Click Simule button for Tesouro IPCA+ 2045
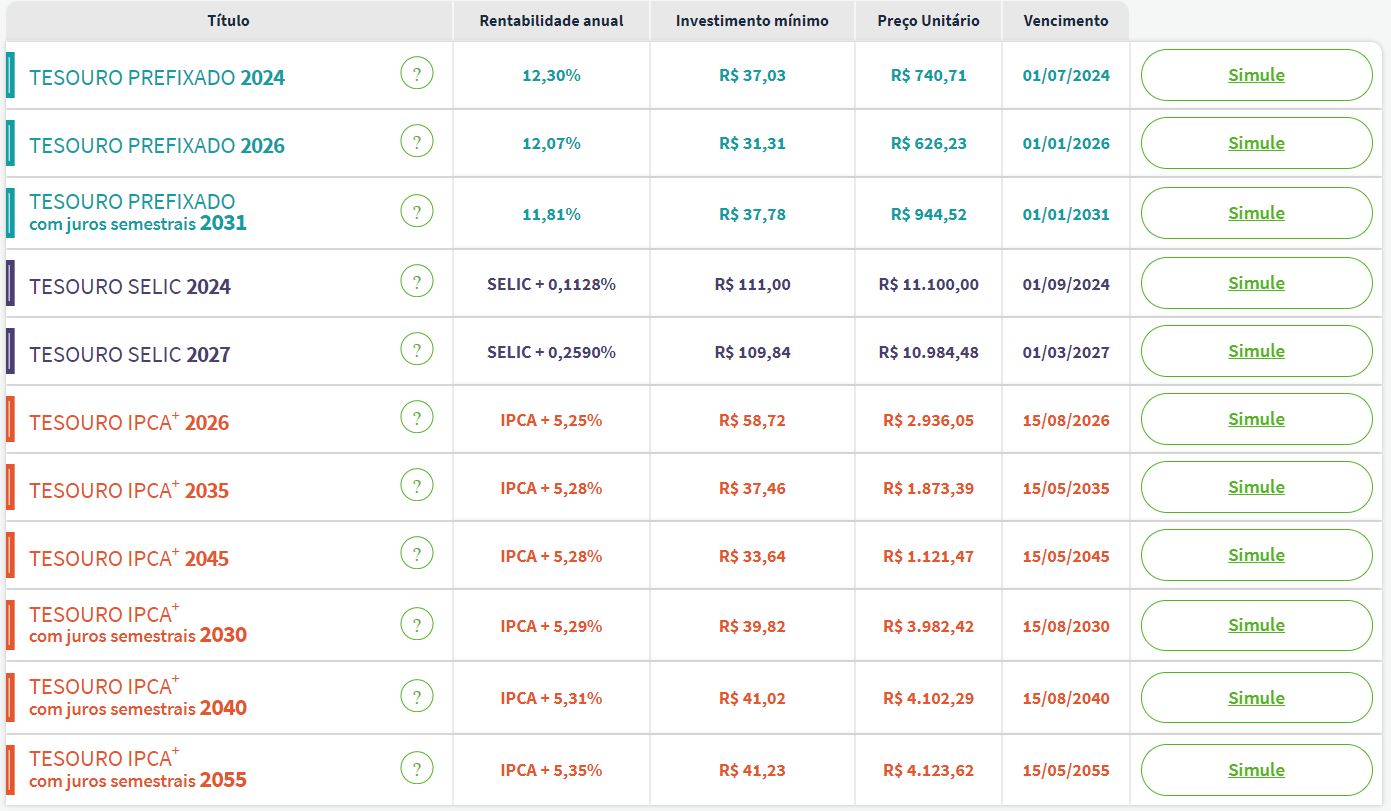 (1256, 555)
